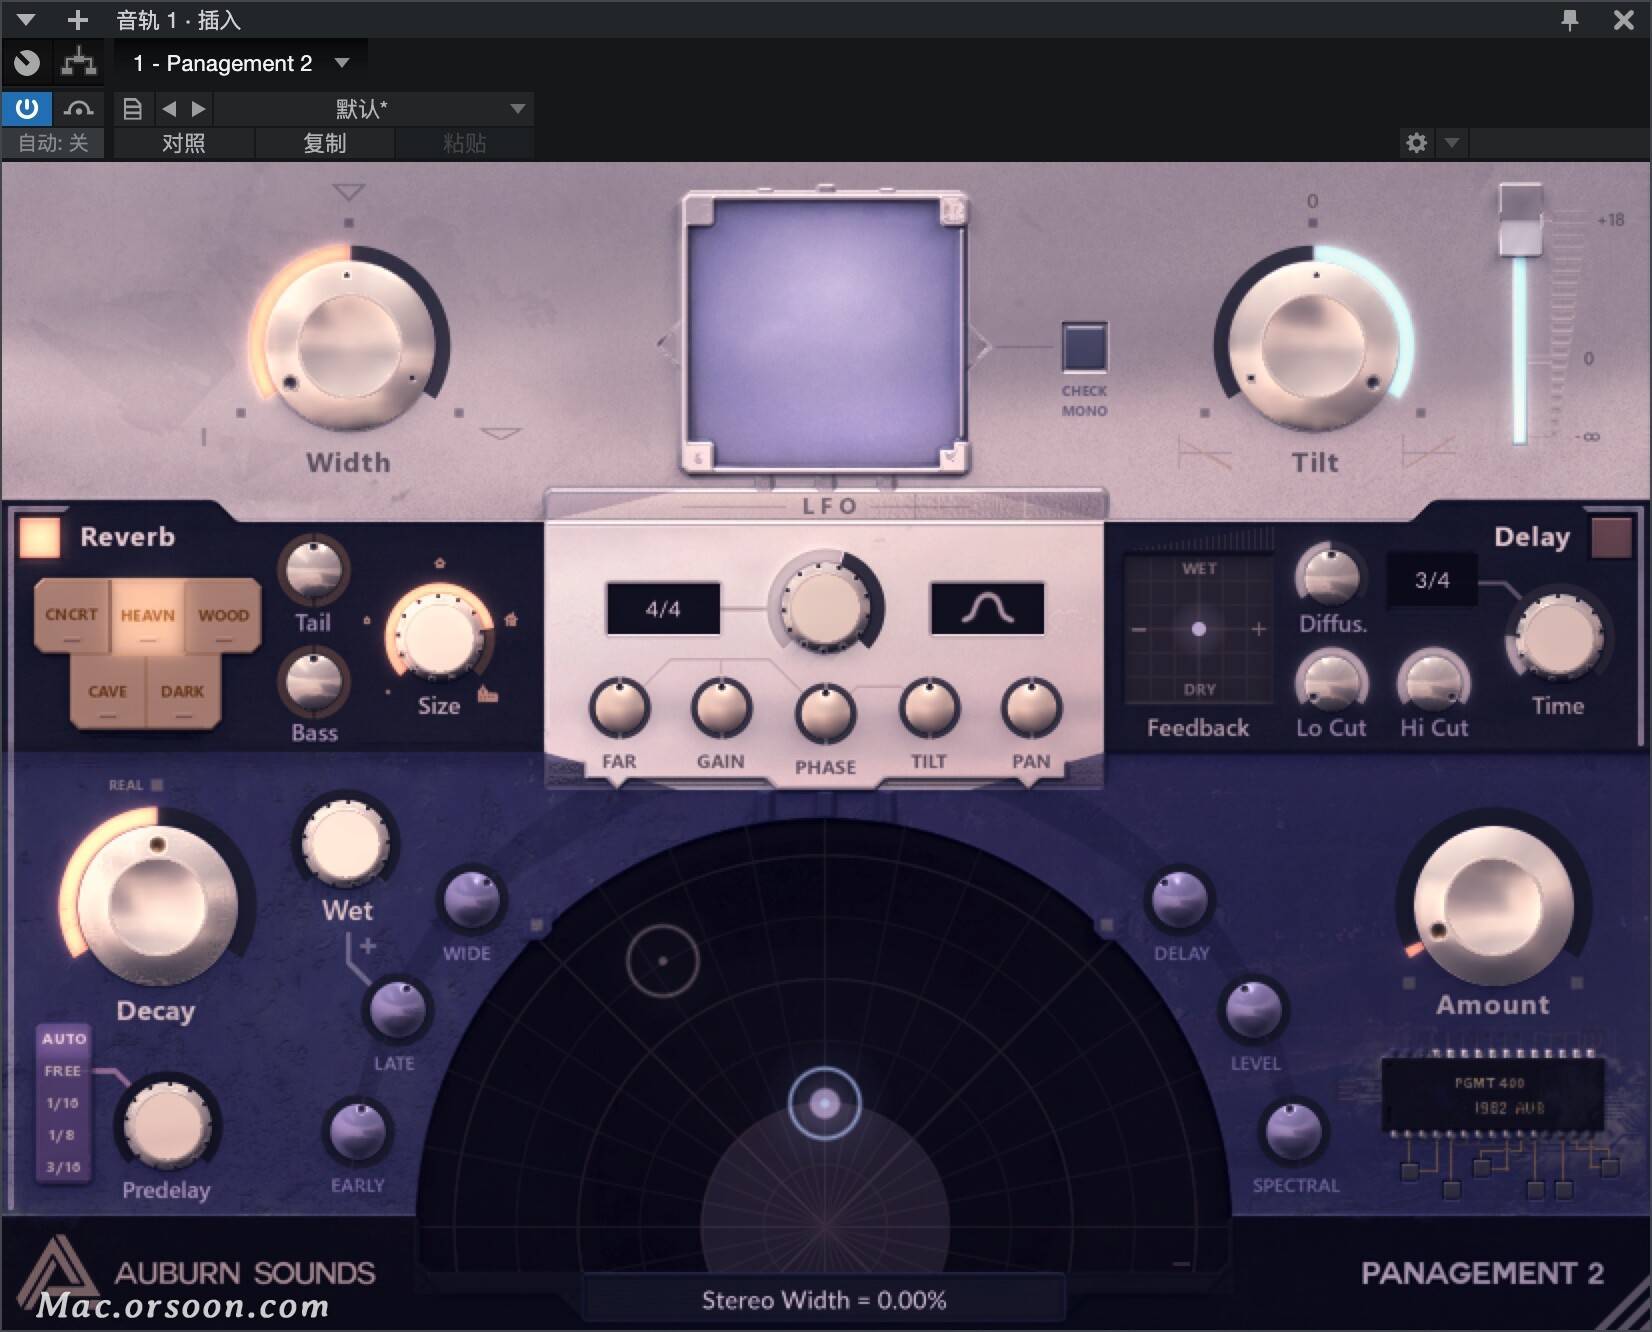This screenshot has height=1332, width=1652.
Task: Select 1/16 predelay mode
Action: coord(63,1103)
